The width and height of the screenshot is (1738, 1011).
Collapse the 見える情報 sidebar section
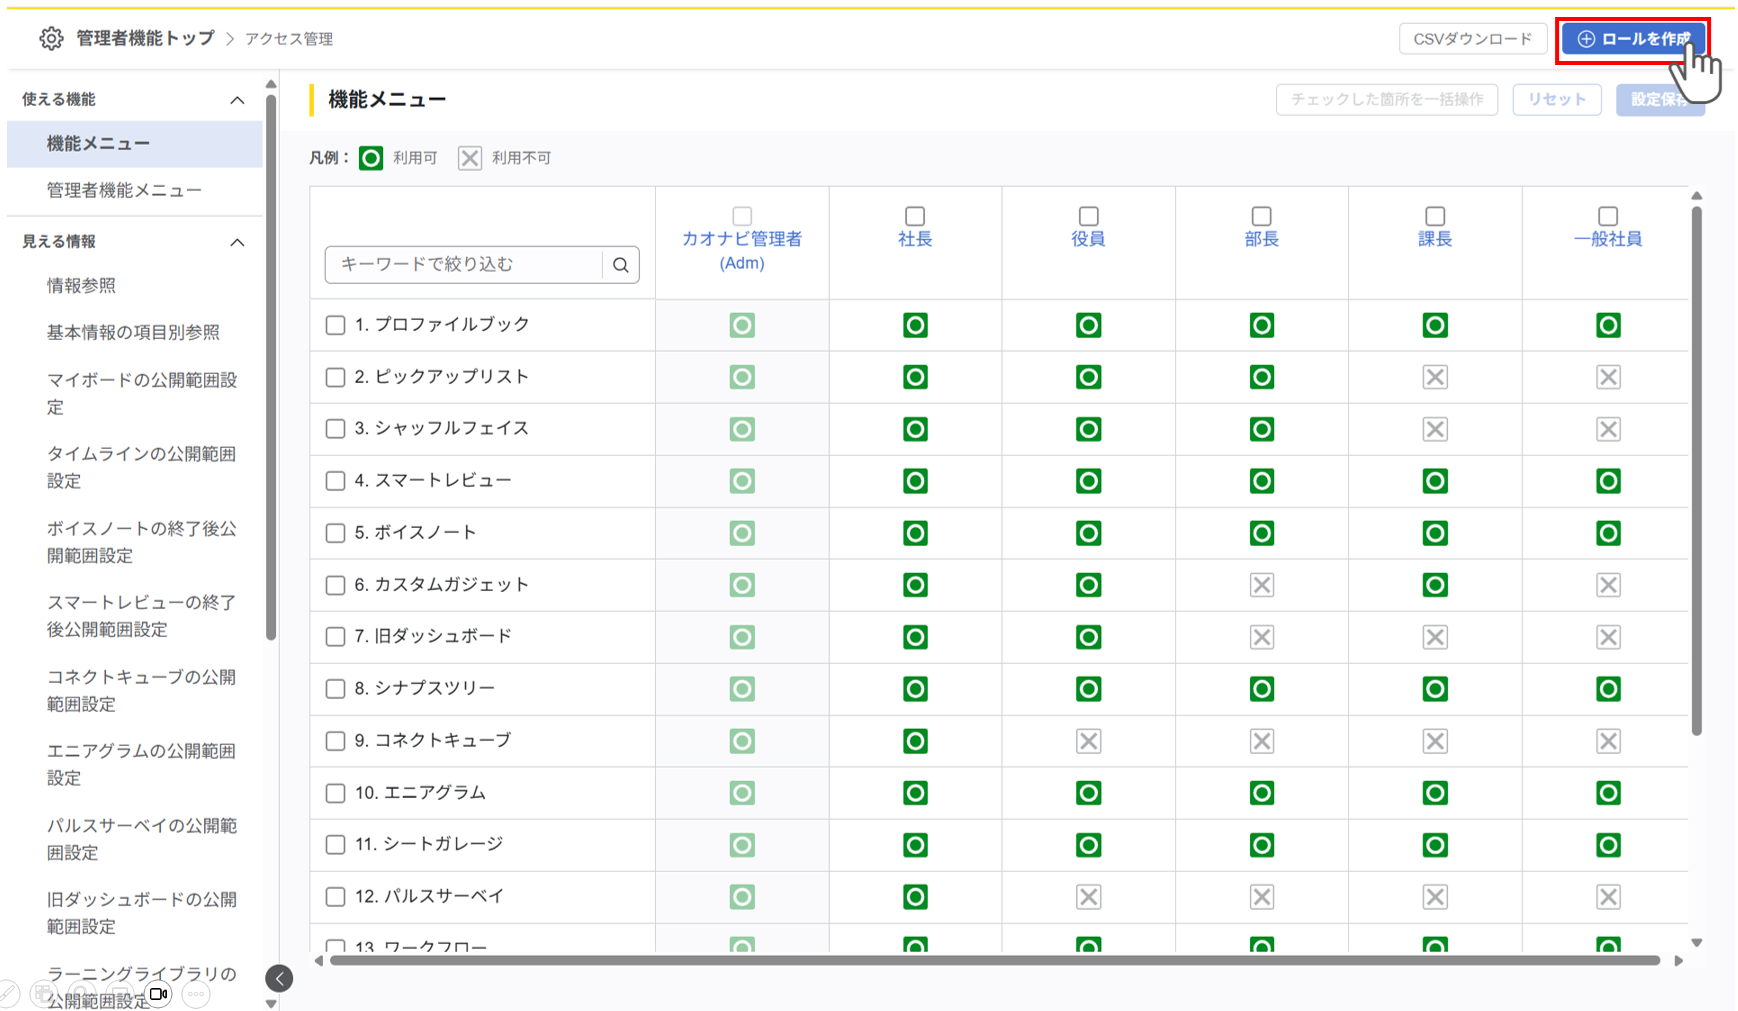click(237, 242)
